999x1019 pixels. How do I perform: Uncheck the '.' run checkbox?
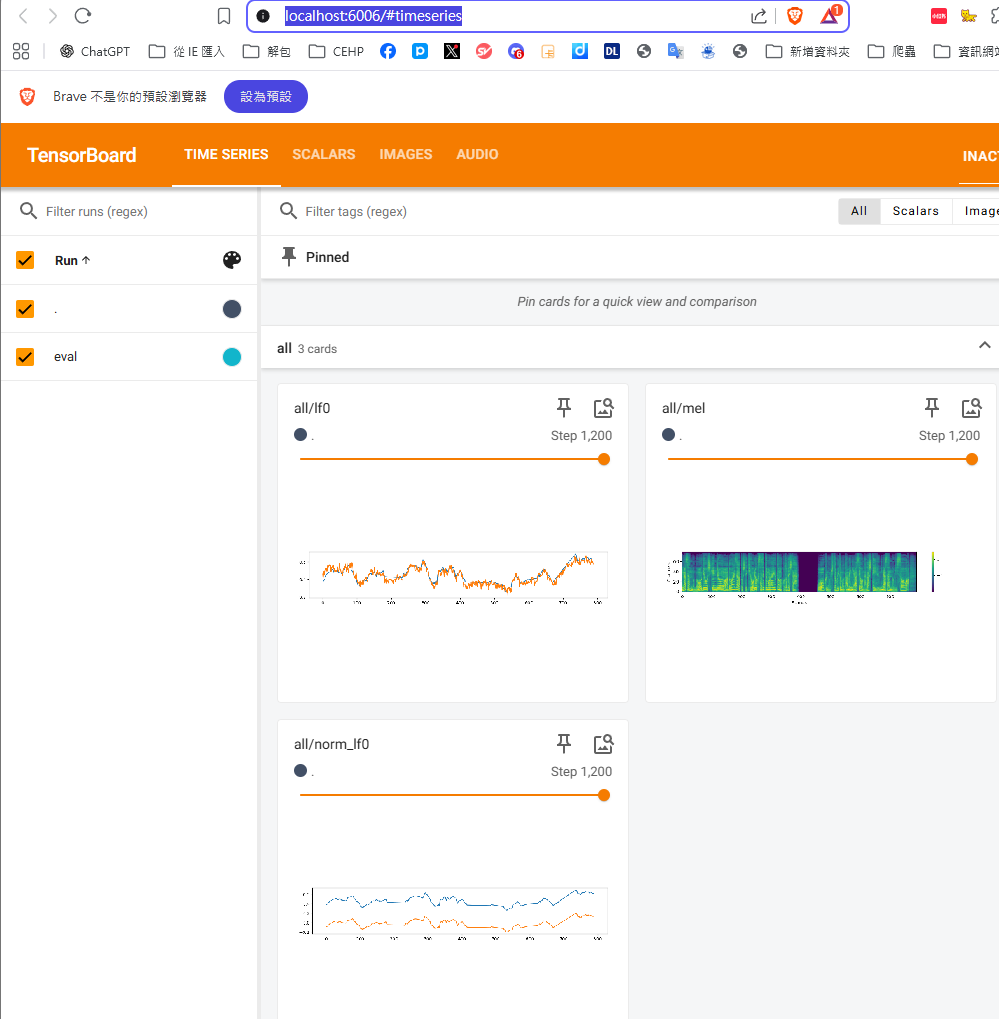26,309
